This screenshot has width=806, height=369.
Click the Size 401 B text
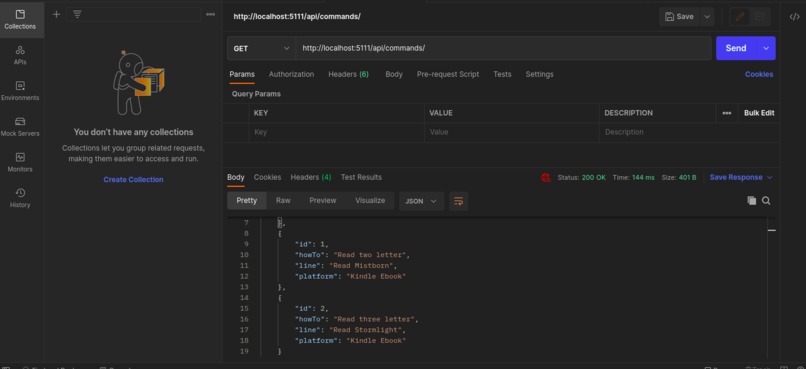pyautogui.click(x=679, y=177)
